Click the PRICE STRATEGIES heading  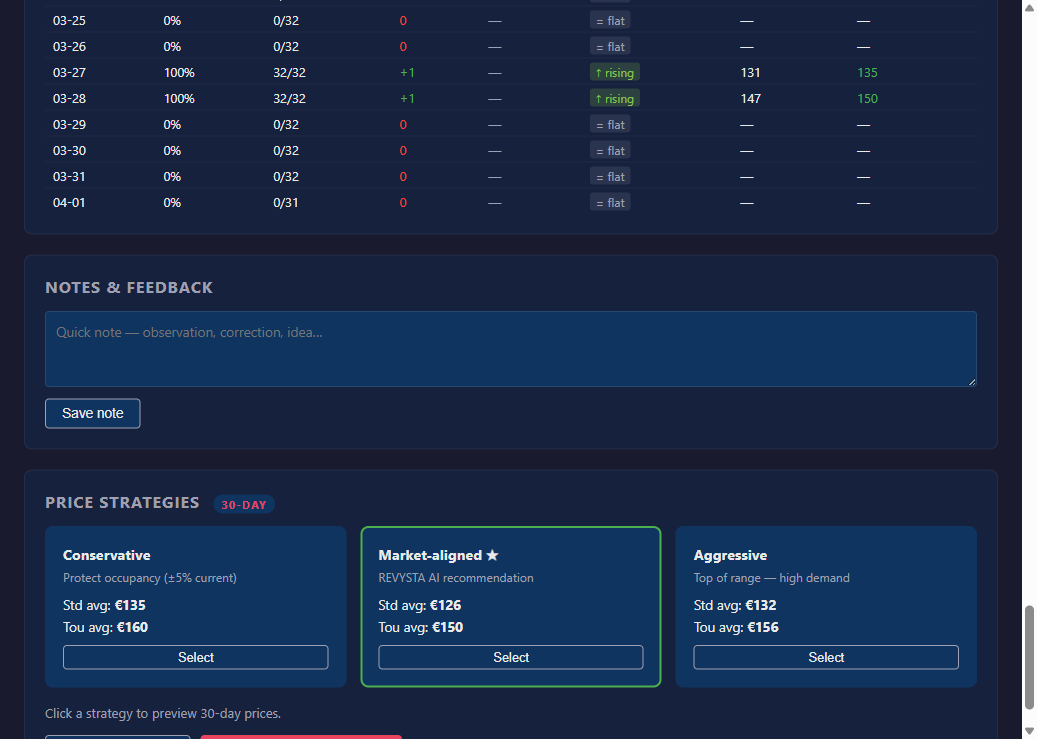coord(122,503)
